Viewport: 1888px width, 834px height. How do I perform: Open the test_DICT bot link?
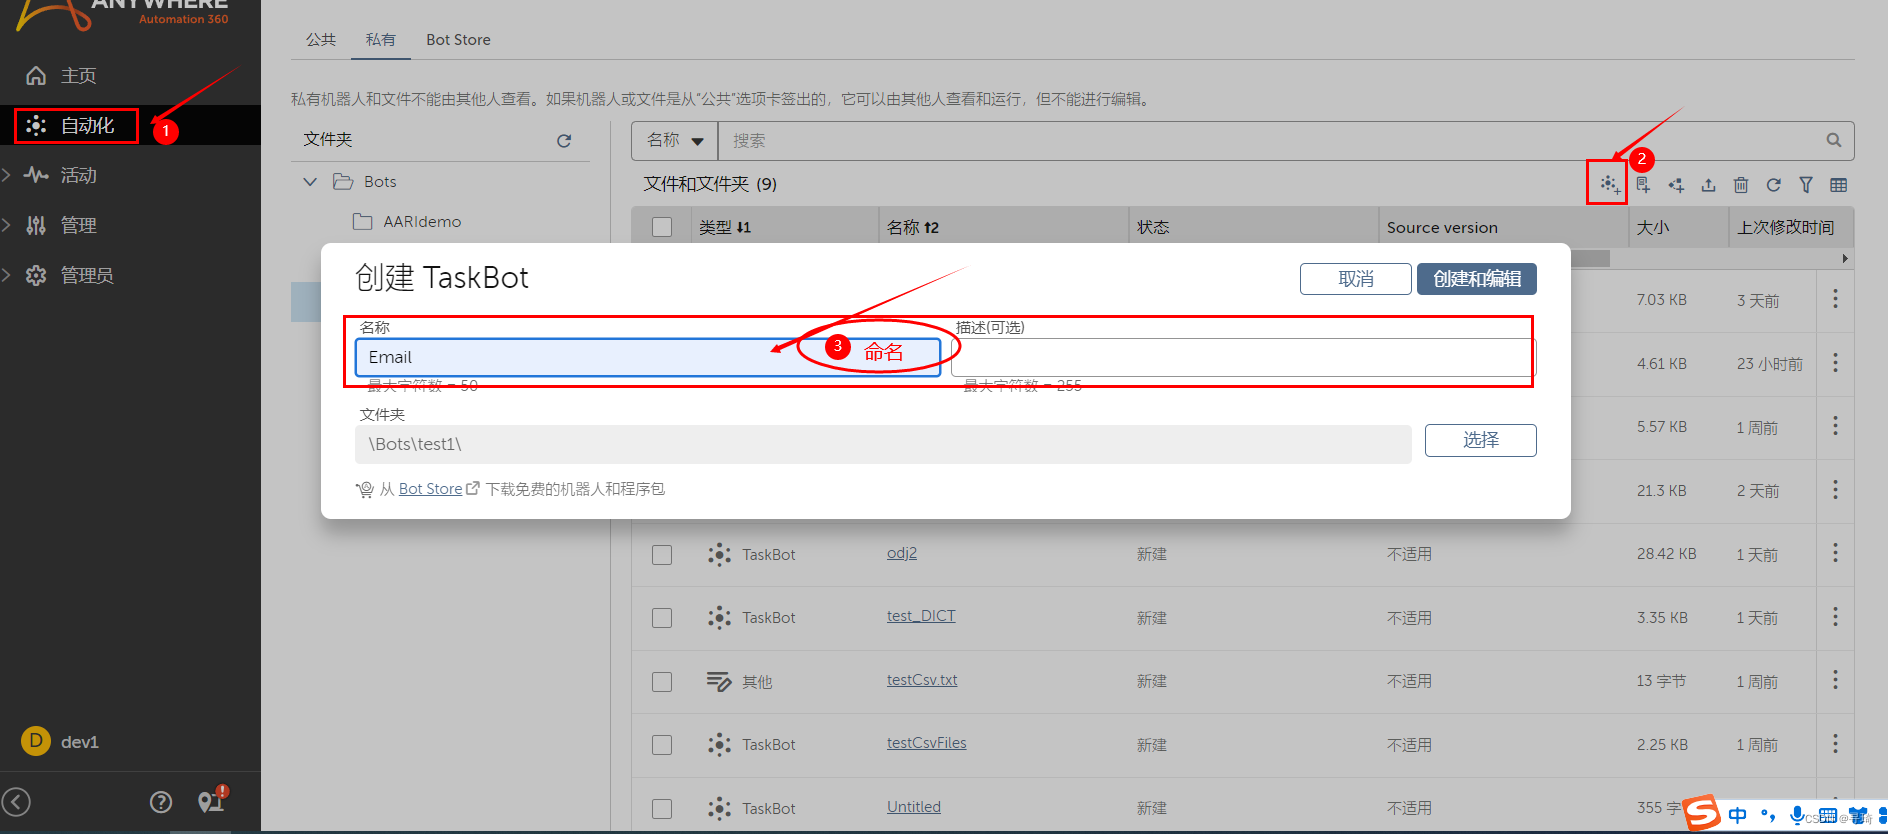click(921, 616)
